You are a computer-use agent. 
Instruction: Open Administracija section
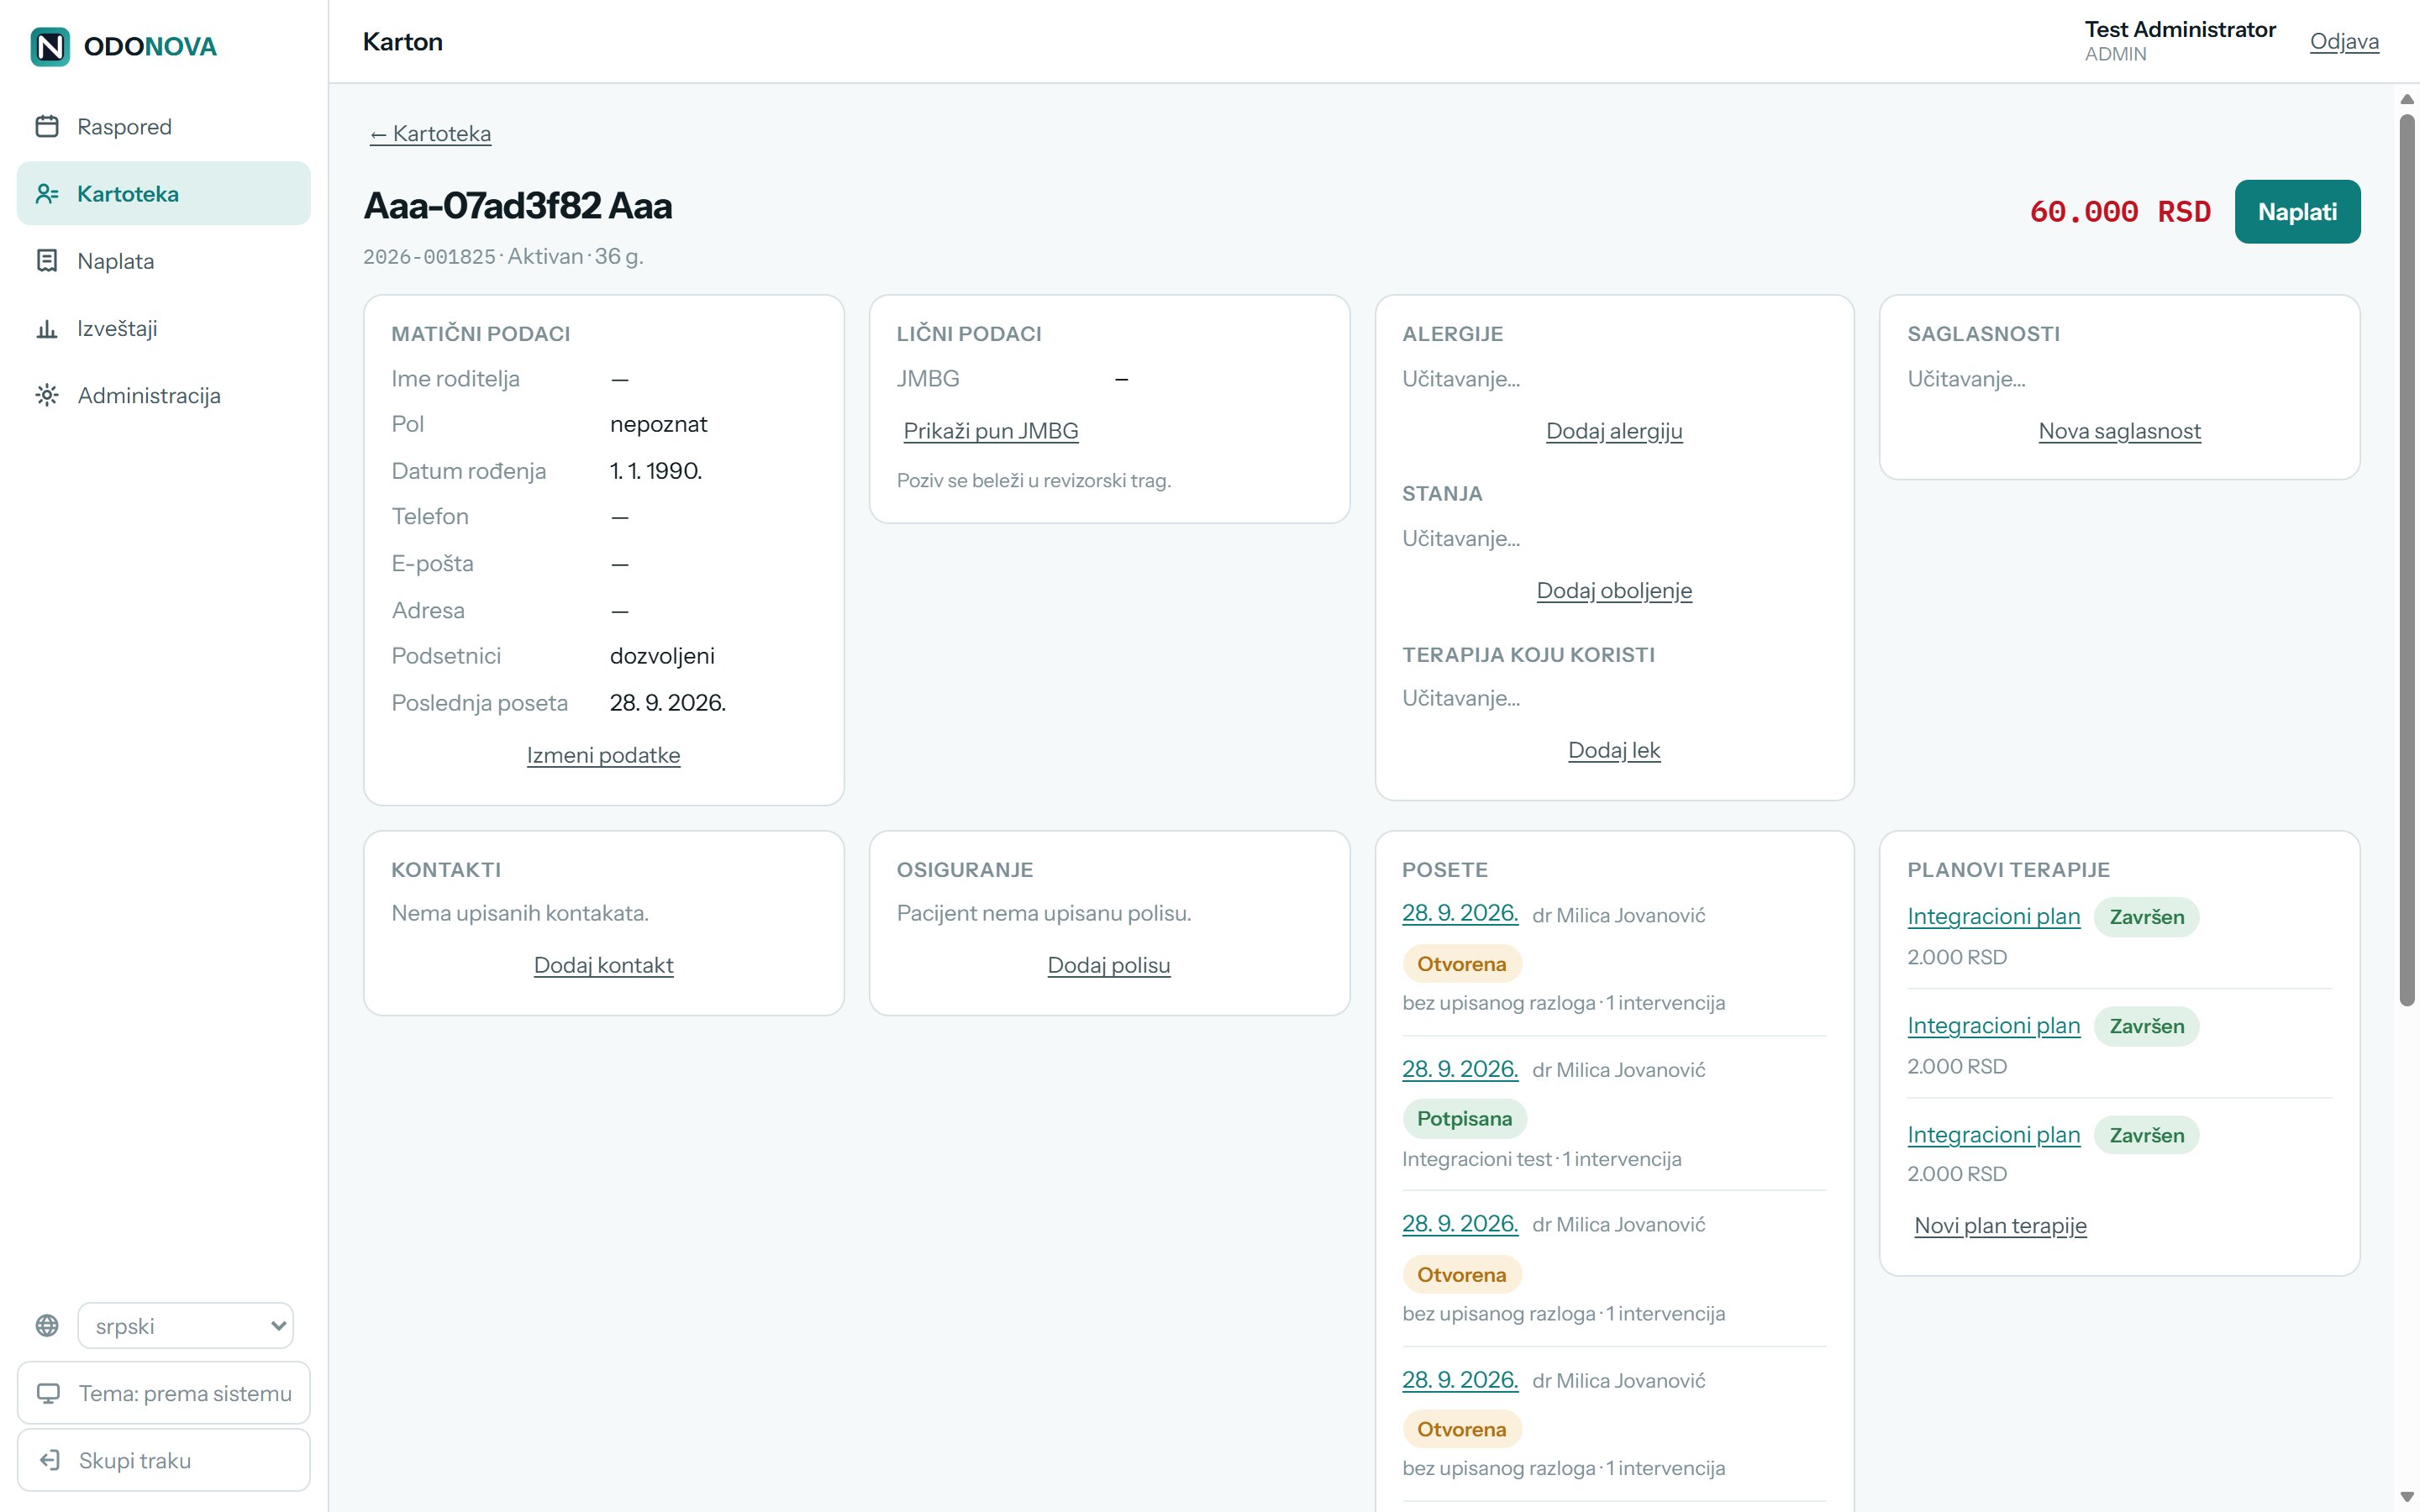click(164, 395)
